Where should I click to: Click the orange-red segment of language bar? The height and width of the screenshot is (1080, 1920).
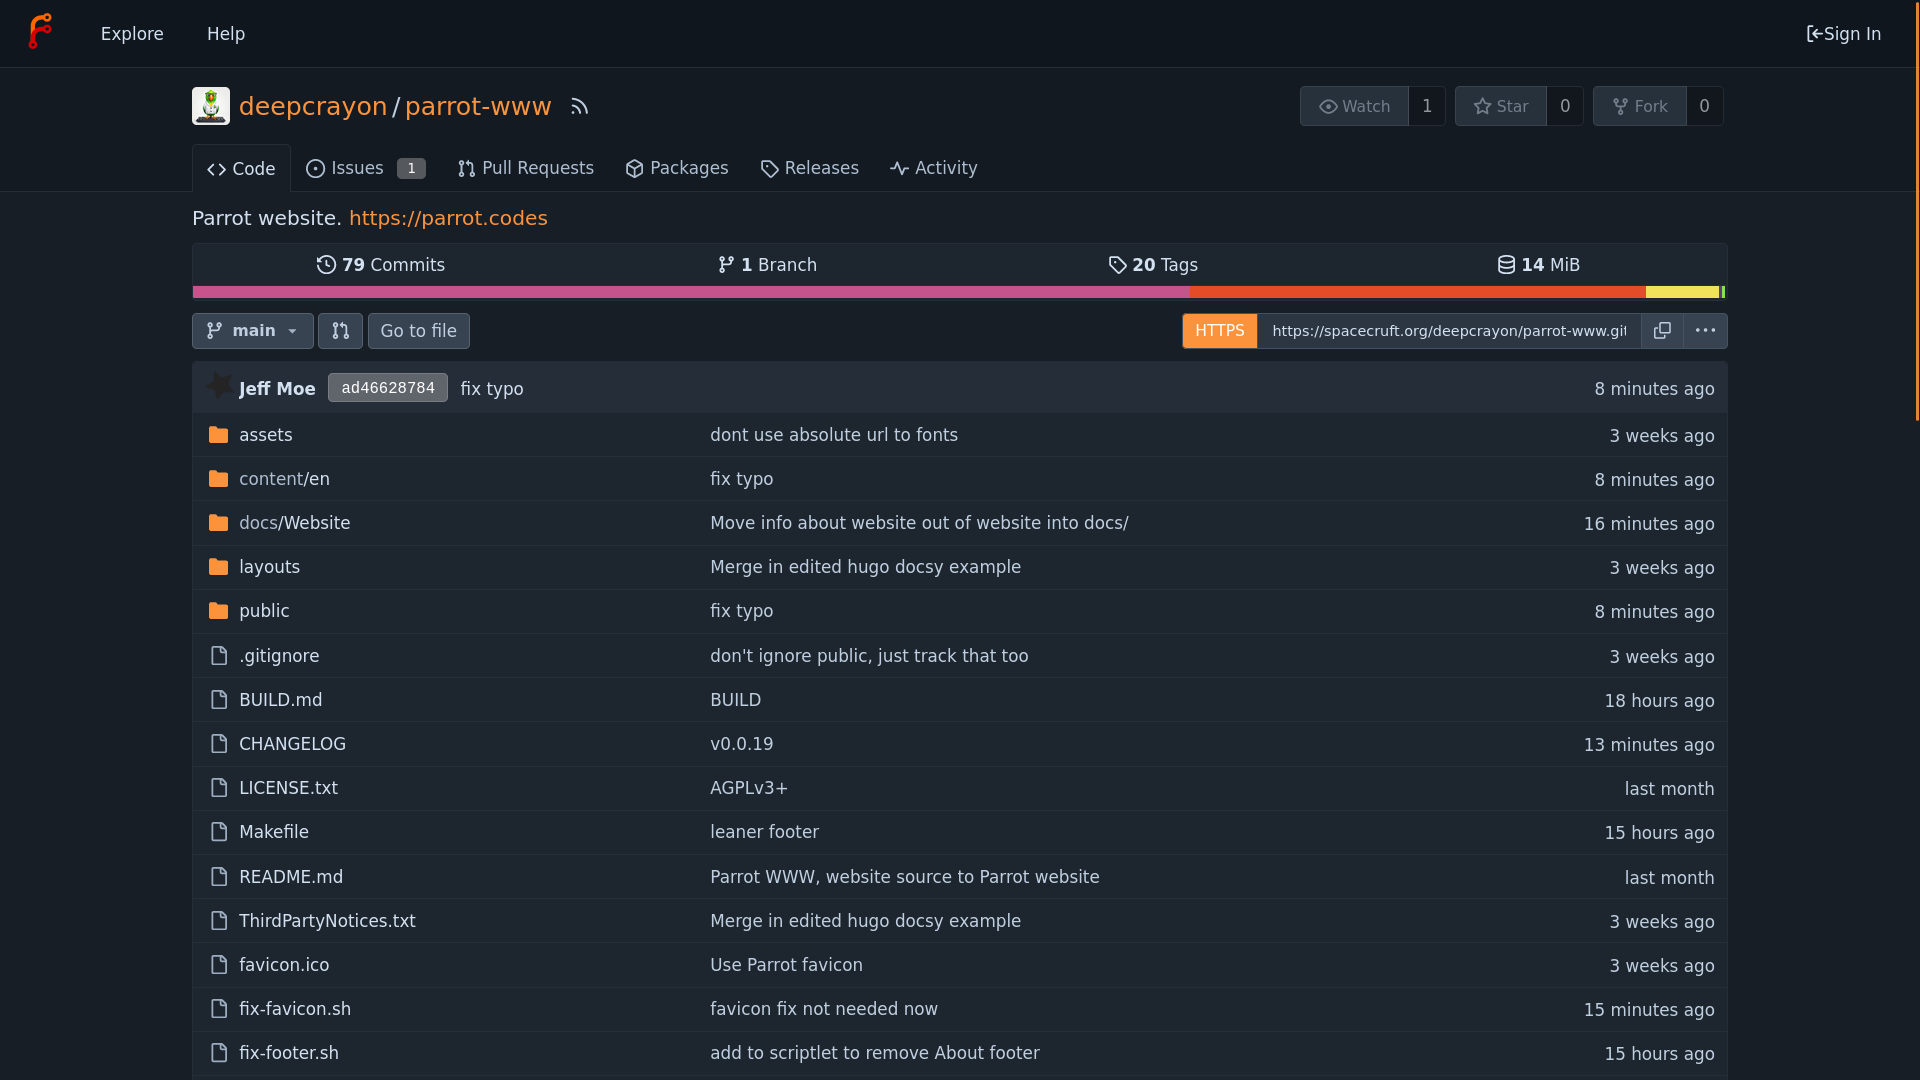[x=1418, y=292]
